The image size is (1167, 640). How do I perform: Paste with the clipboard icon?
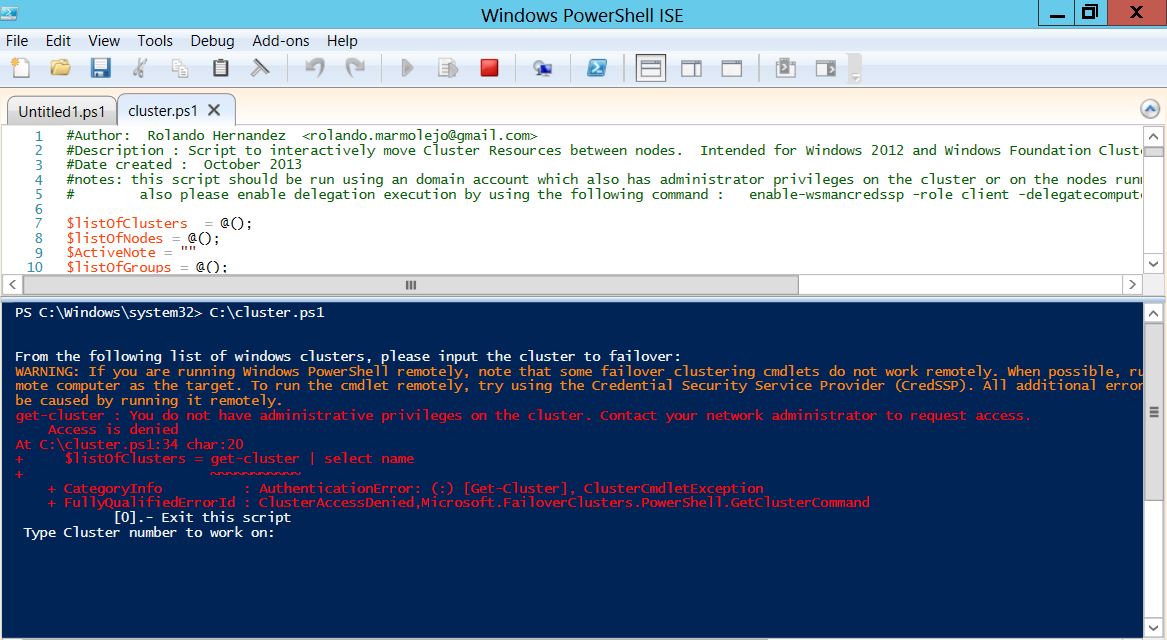click(220, 68)
